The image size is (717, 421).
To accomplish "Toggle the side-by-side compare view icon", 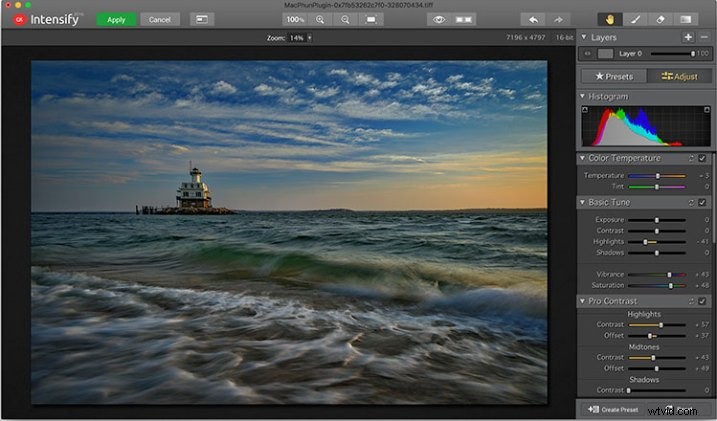I will click(x=464, y=20).
